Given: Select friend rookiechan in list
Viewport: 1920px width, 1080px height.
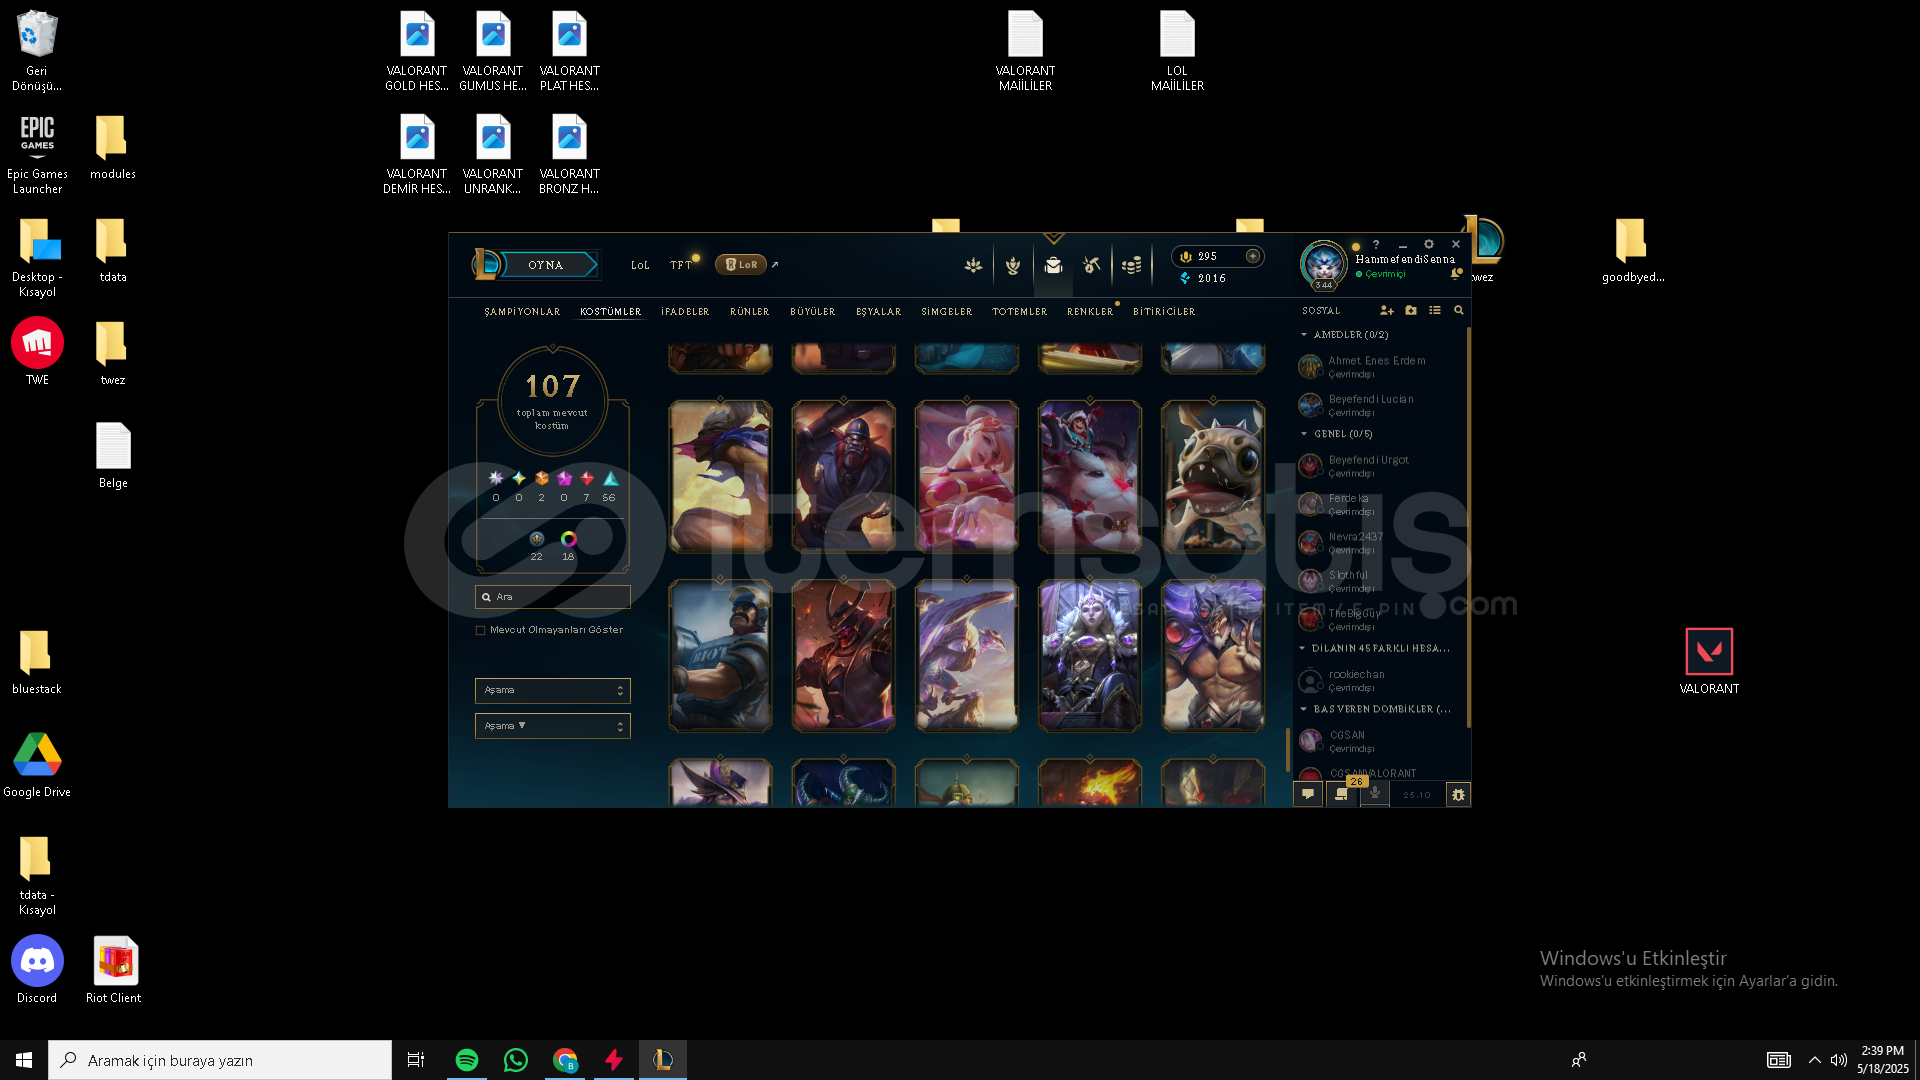Looking at the screenshot, I should coord(1379,680).
